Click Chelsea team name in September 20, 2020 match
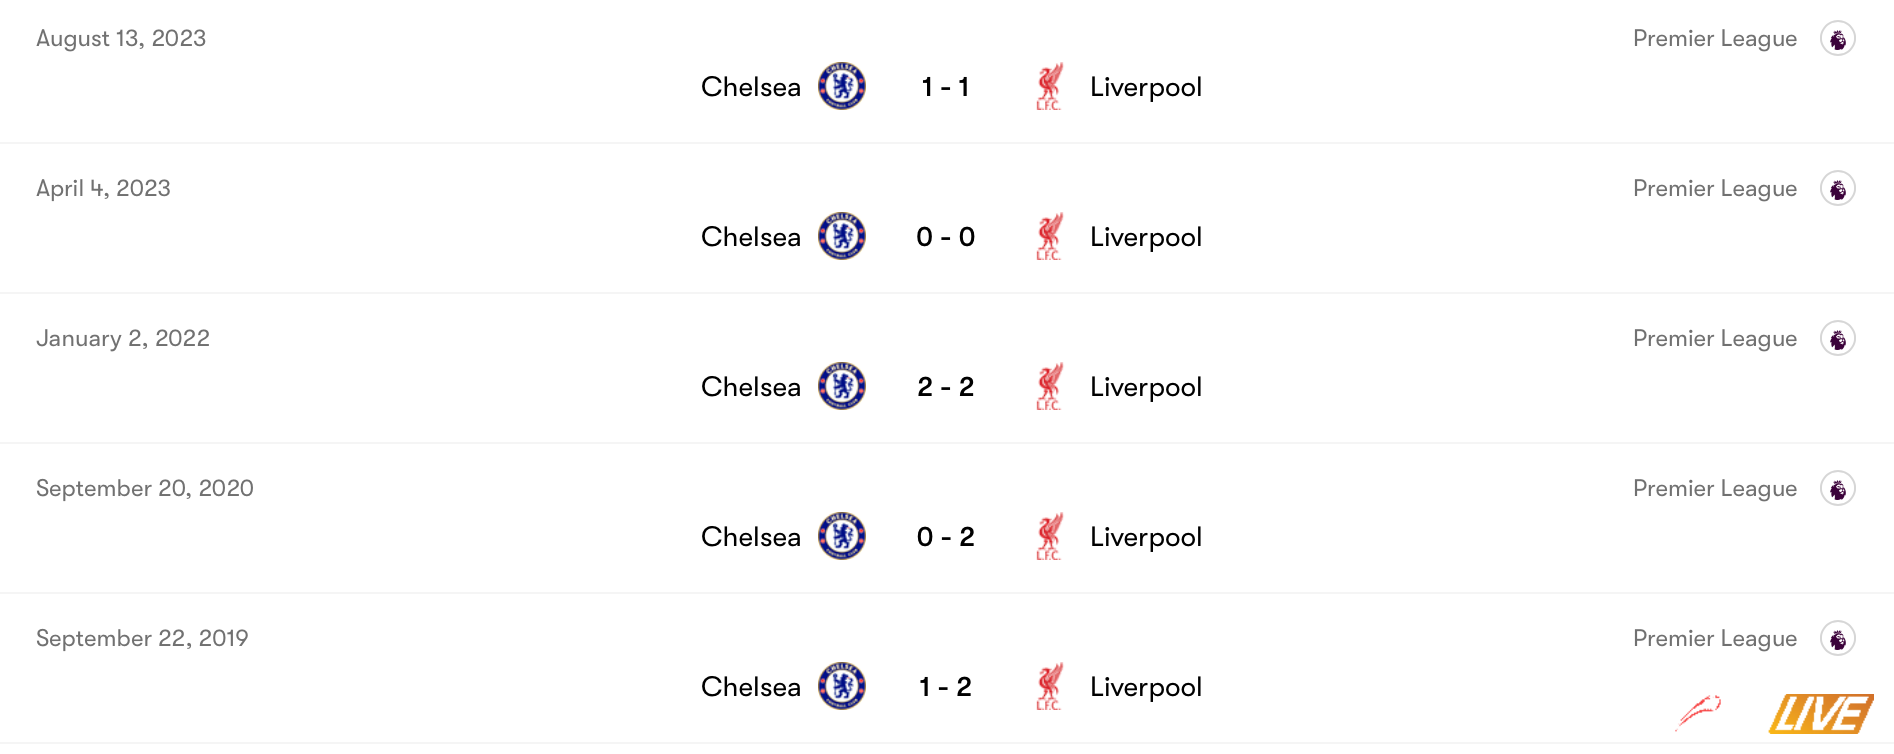Screen dimensions: 1894x754 pos(751,537)
